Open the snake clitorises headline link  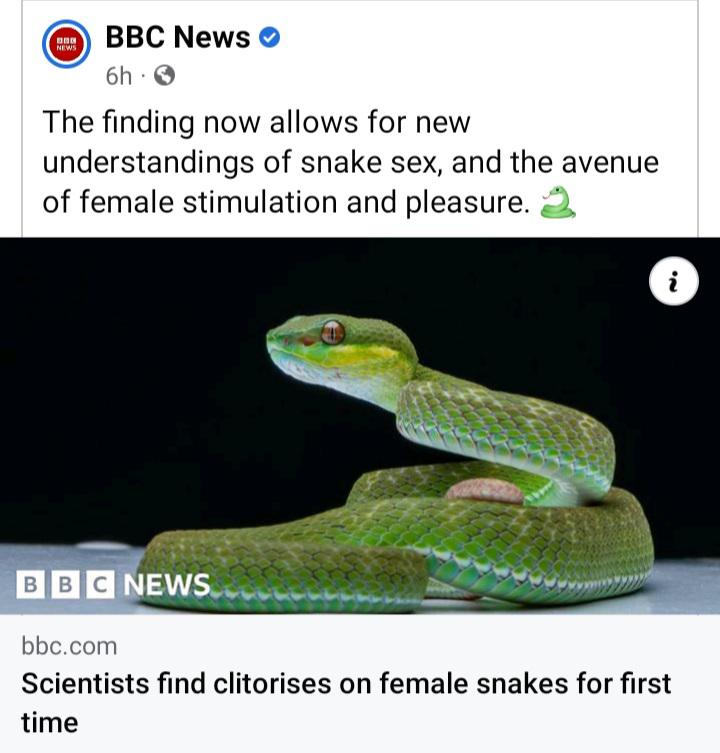tap(346, 703)
